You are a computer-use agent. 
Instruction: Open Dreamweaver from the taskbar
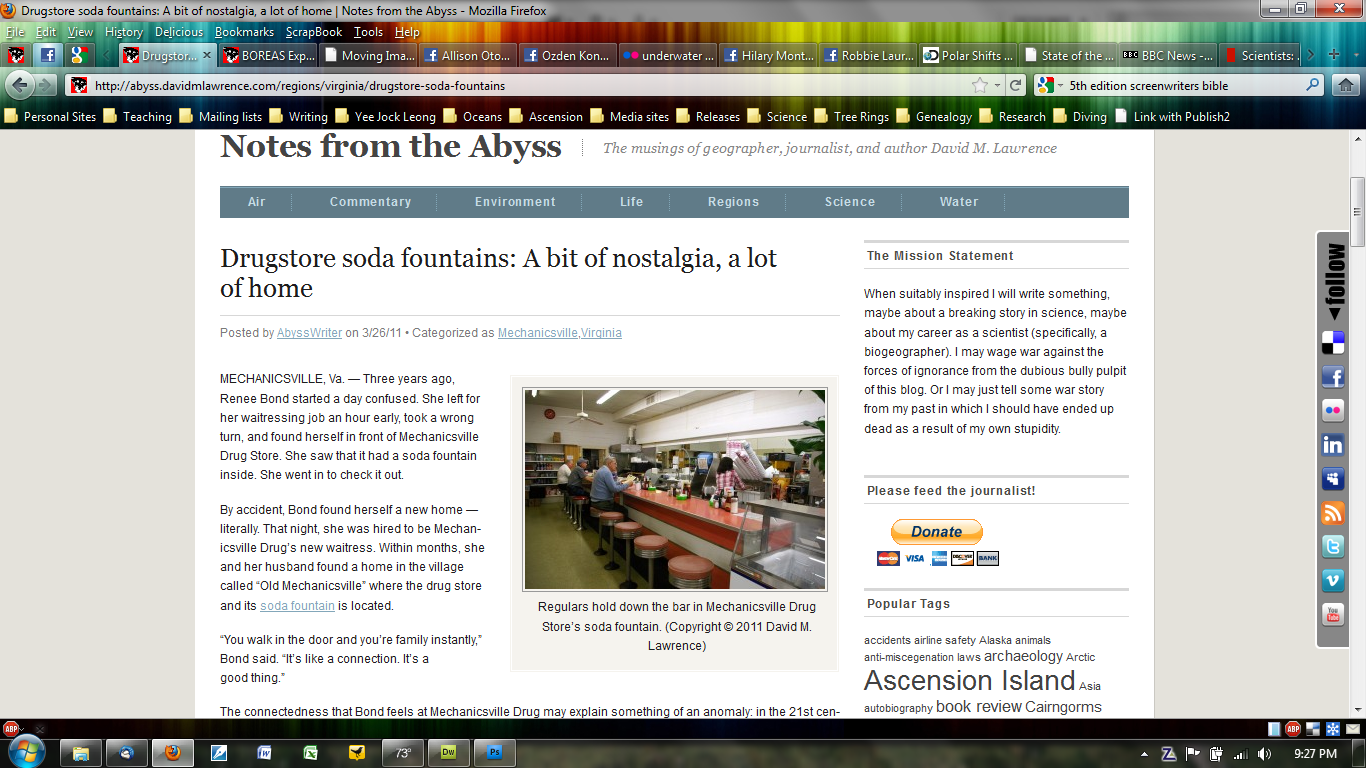448,753
